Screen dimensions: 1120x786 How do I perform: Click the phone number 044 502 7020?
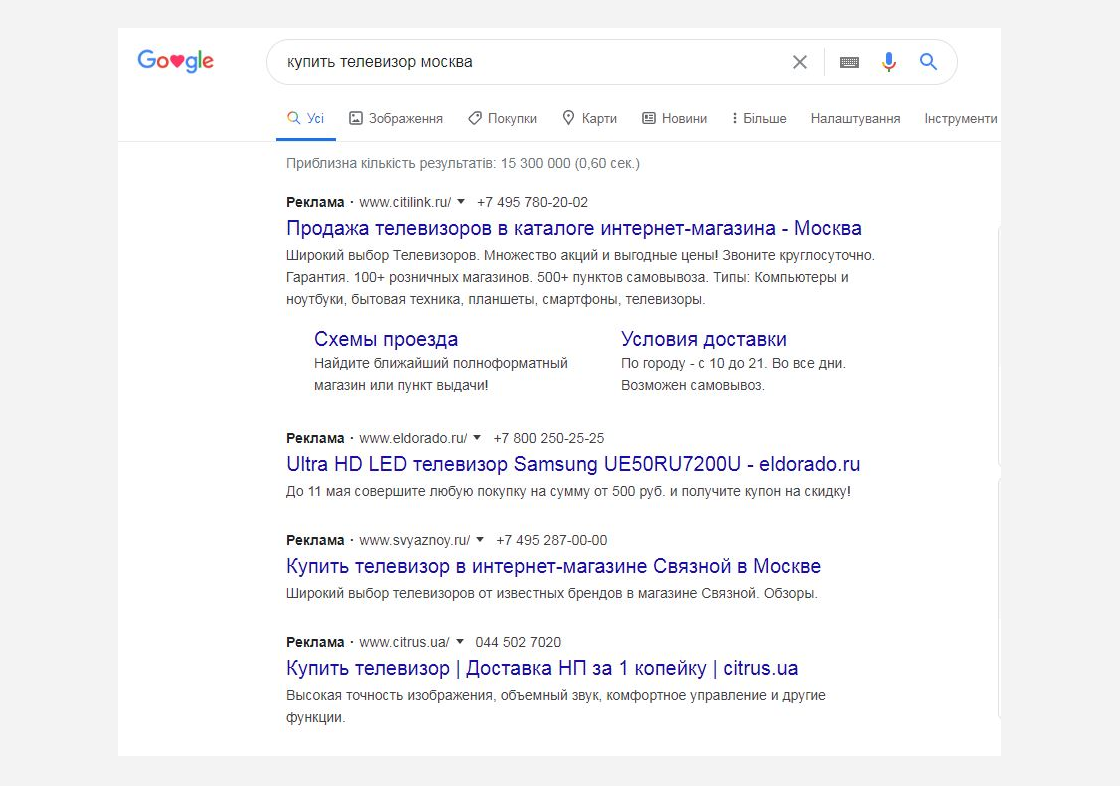click(x=518, y=642)
